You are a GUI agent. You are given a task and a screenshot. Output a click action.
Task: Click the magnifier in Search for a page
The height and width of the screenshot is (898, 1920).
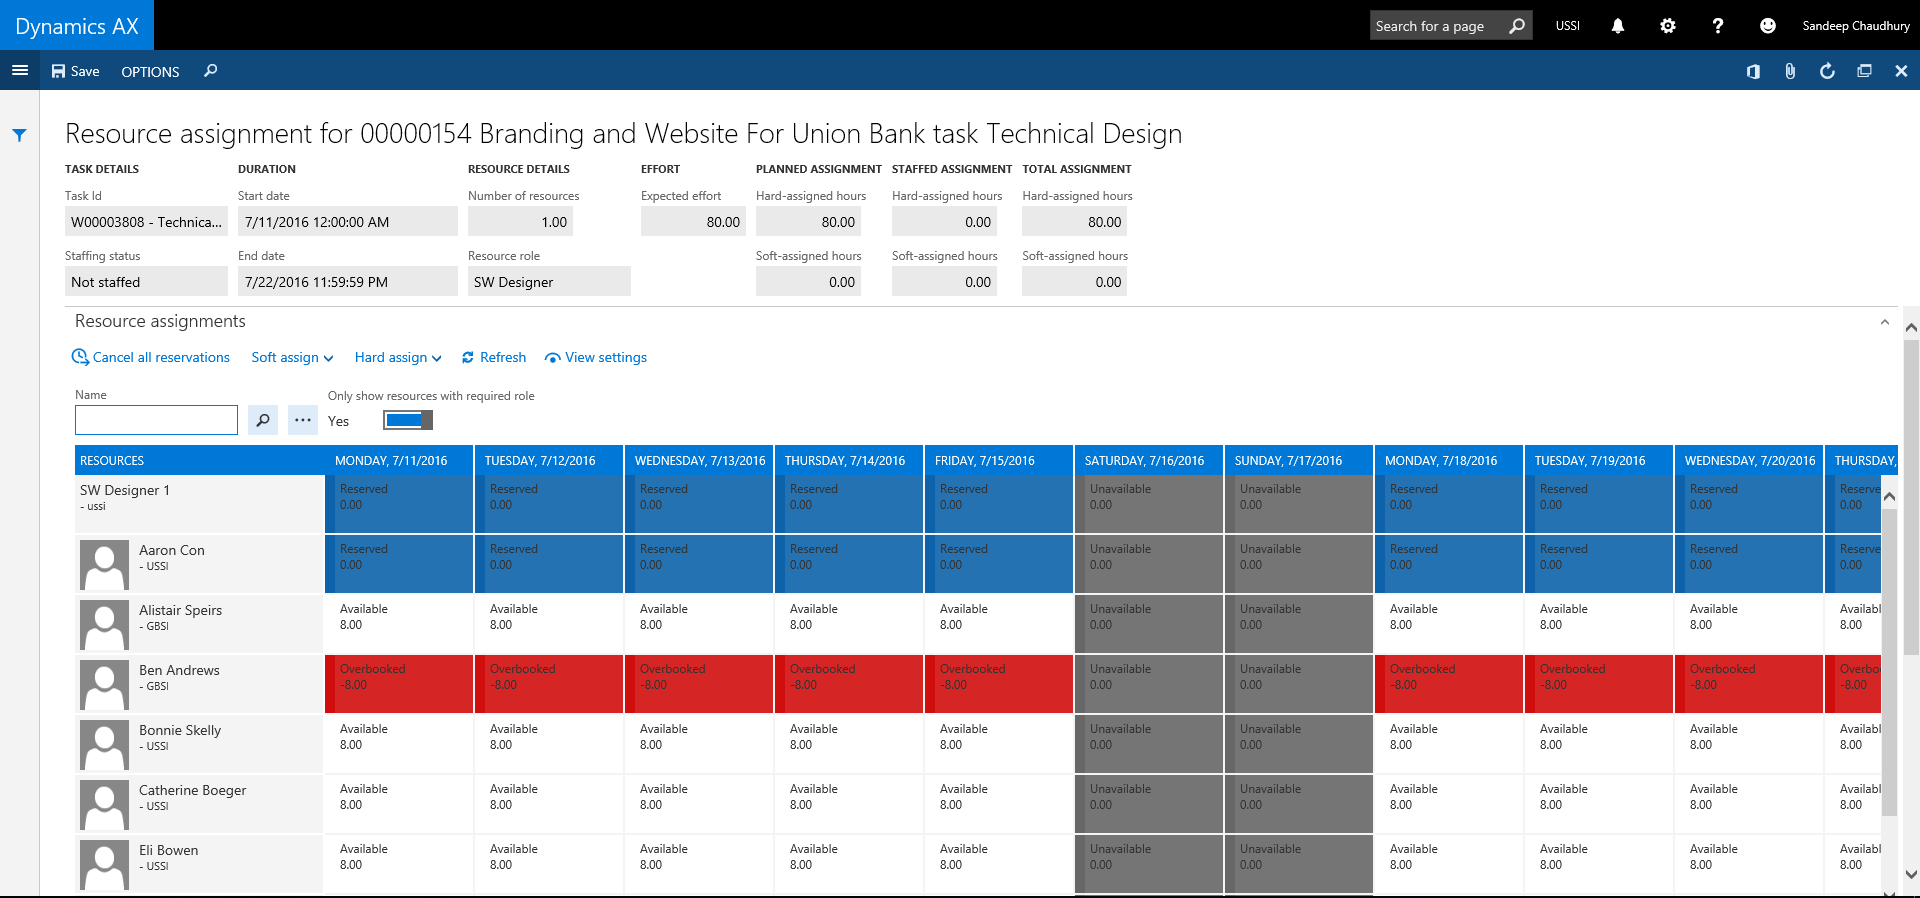tap(1517, 26)
